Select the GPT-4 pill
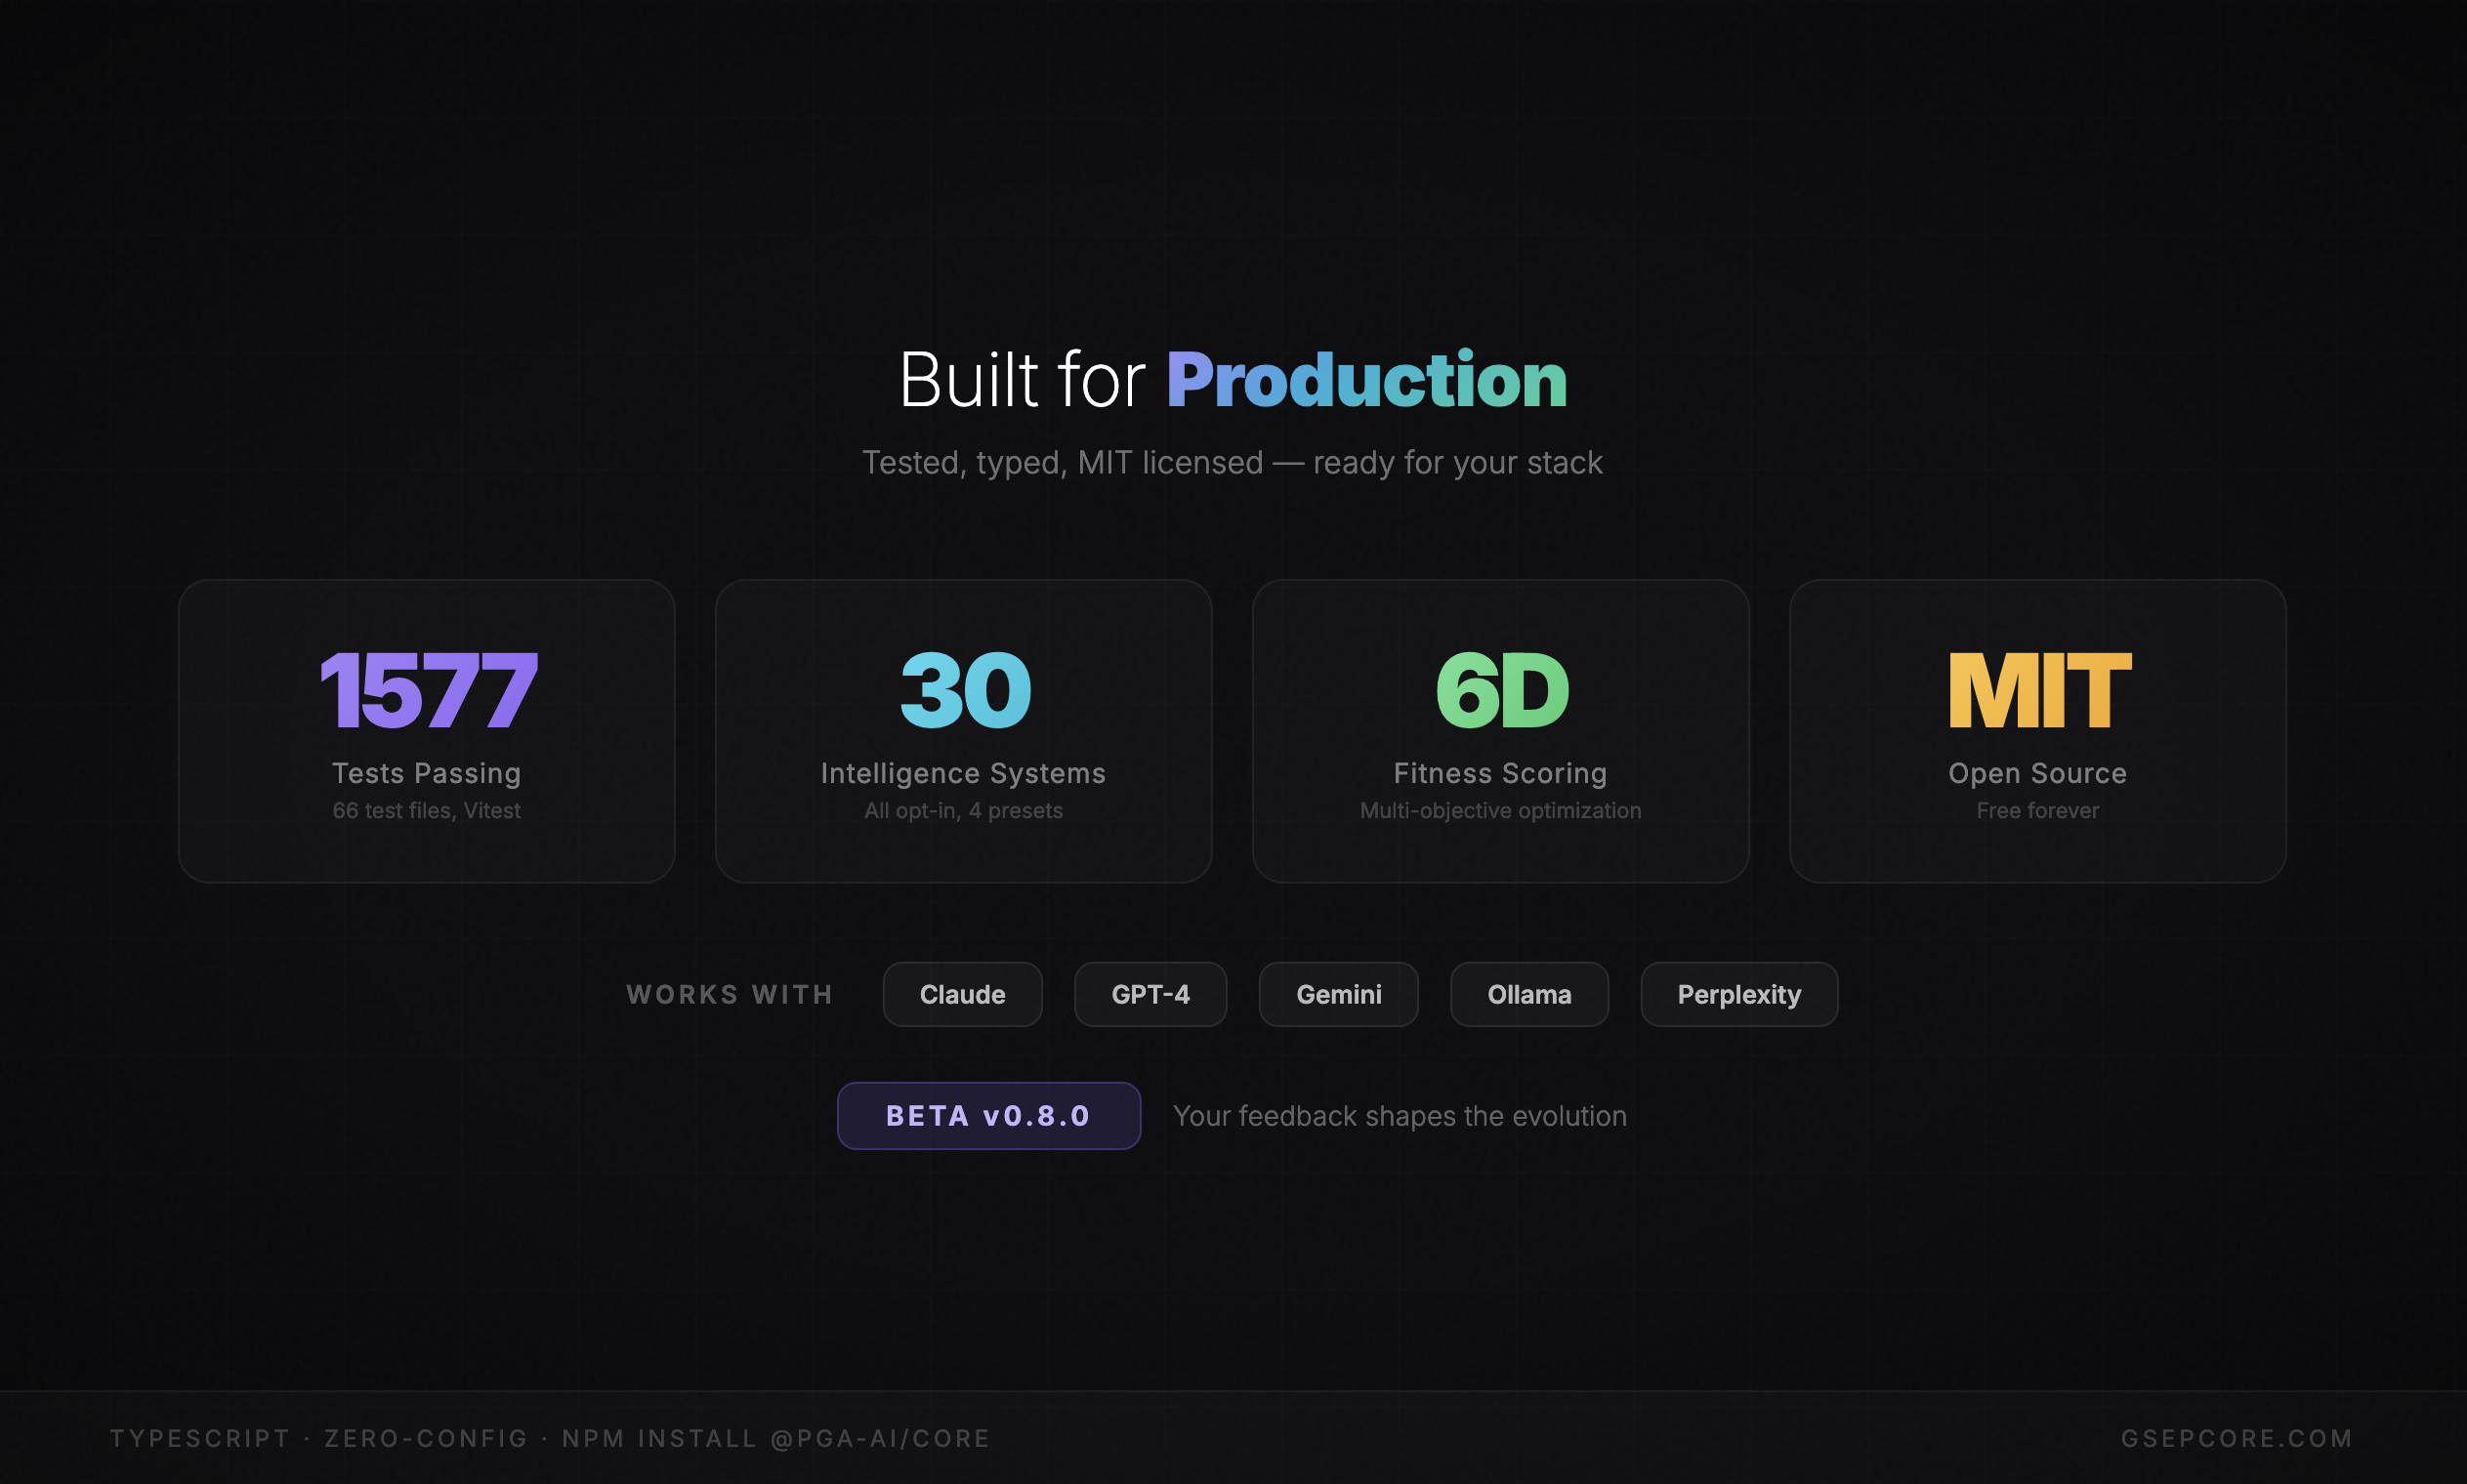 1150,994
